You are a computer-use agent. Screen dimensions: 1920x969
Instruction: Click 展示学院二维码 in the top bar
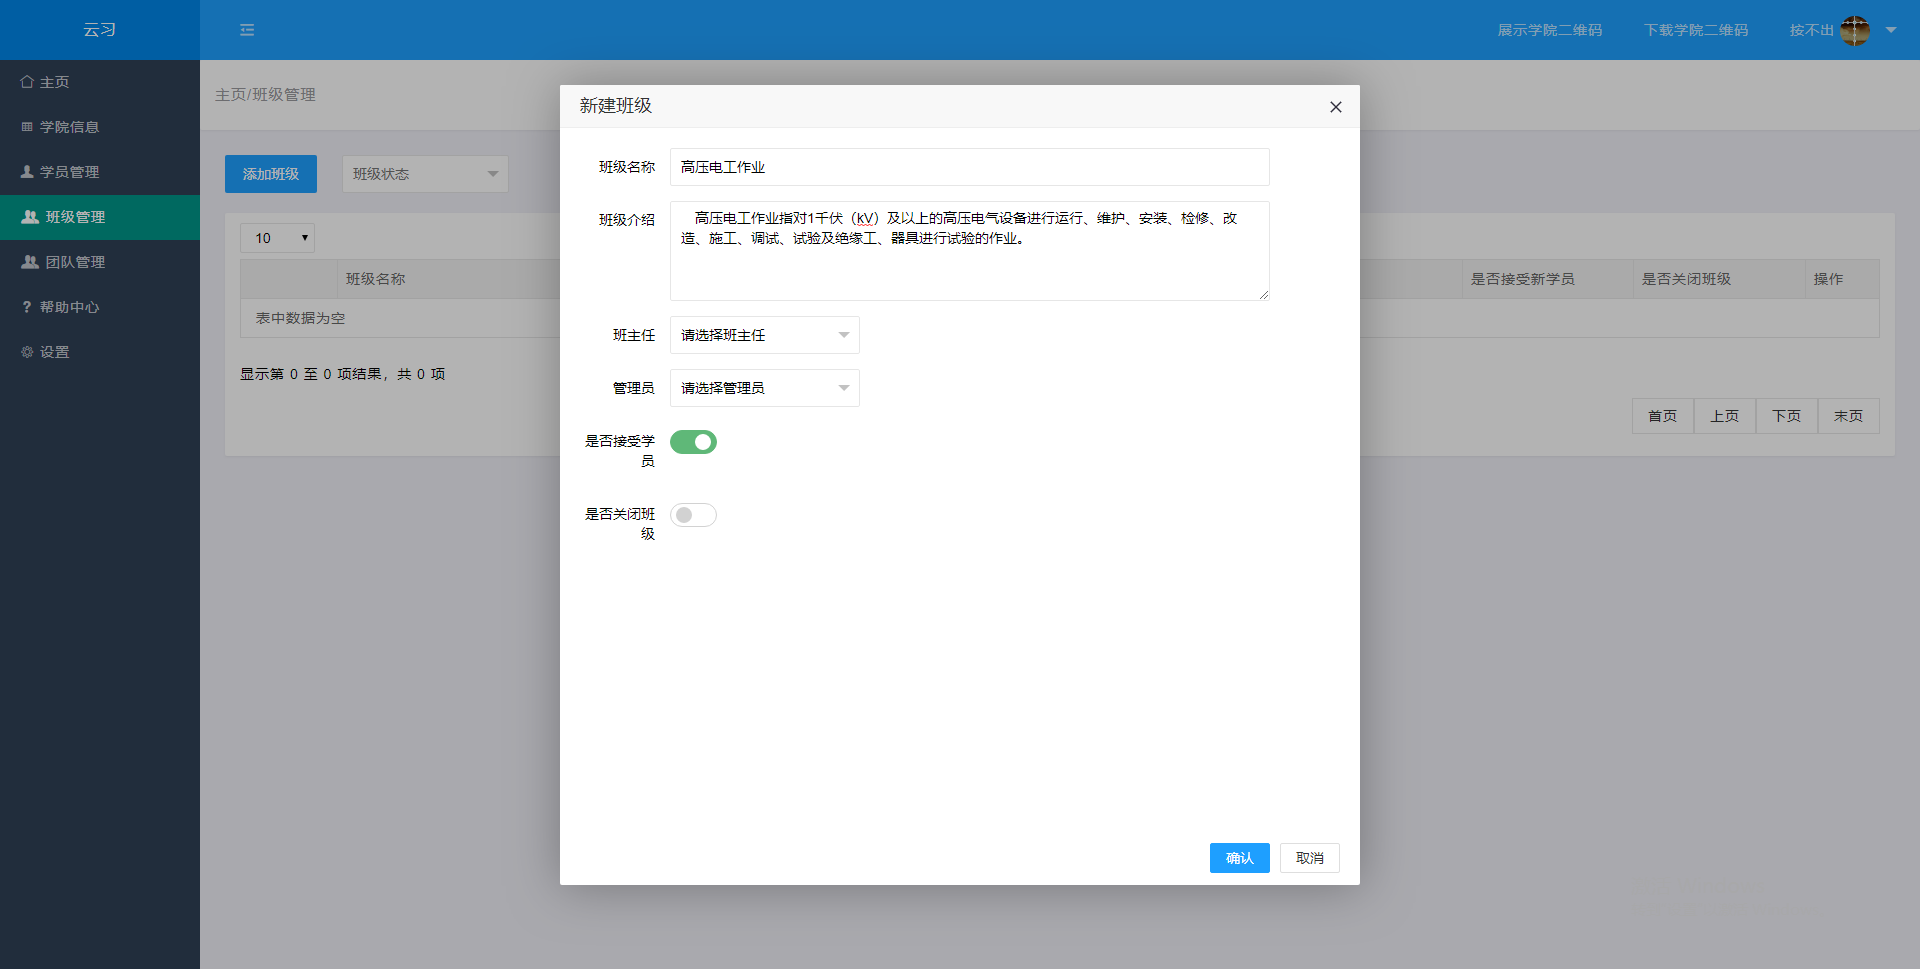click(1549, 30)
